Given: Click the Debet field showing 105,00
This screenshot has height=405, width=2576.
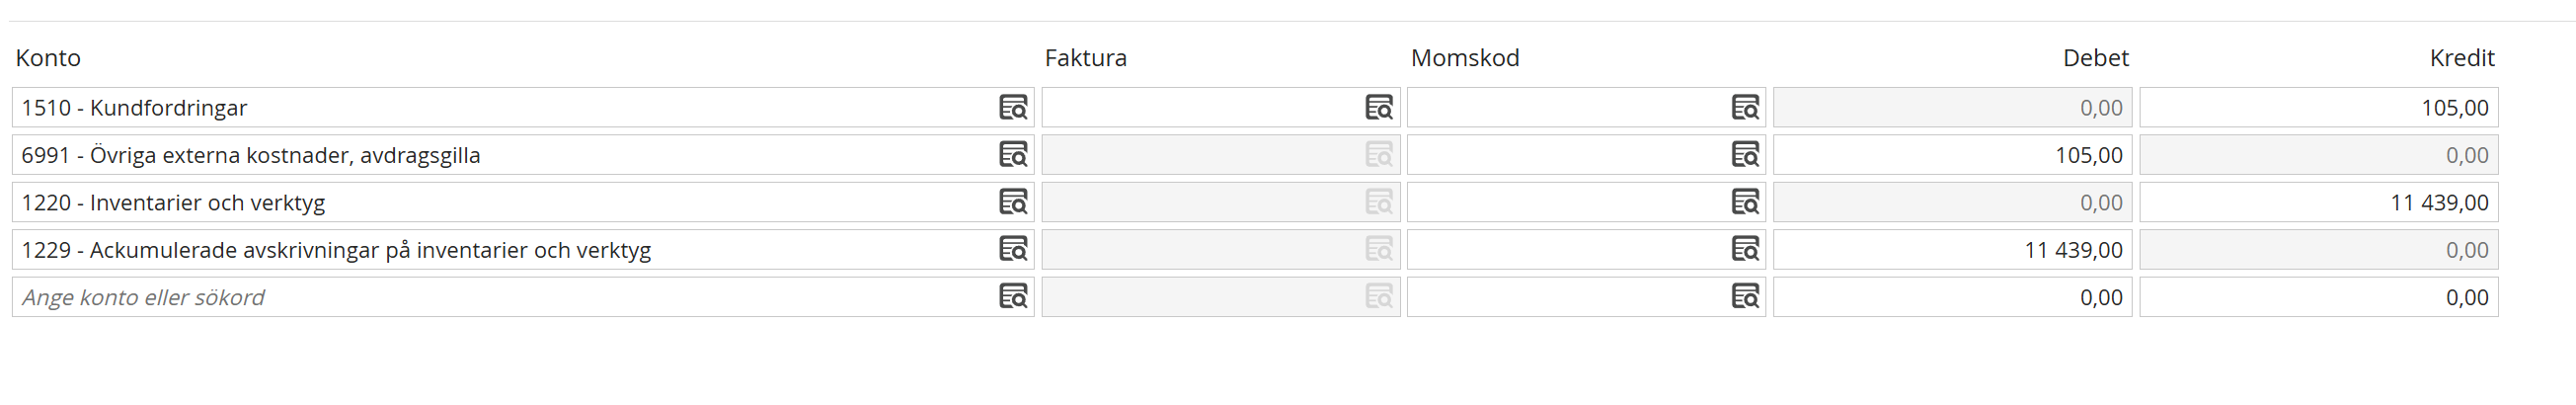Looking at the screenshot, I should [1953, 155].
